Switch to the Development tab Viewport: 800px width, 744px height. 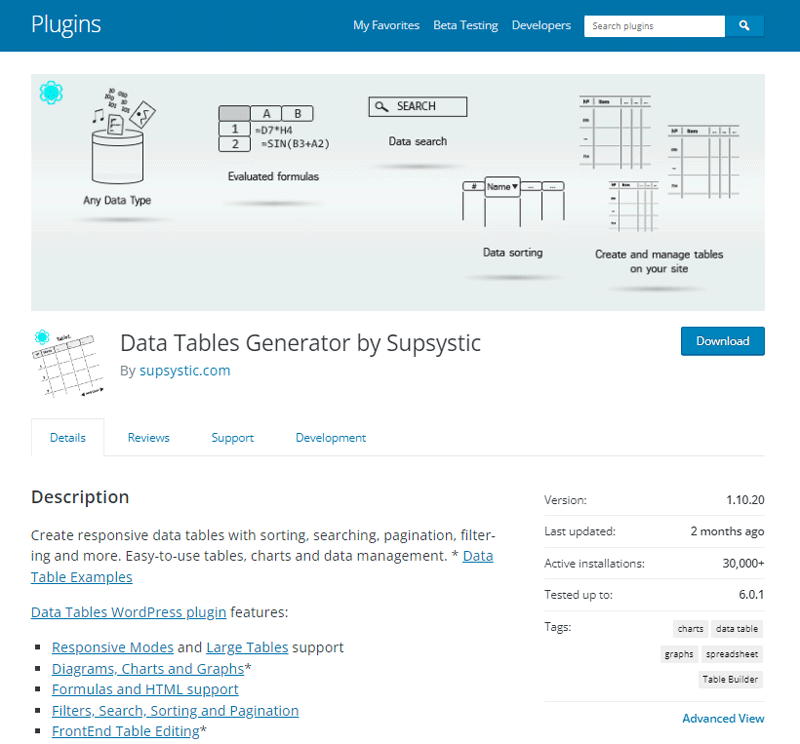[331, 438]
